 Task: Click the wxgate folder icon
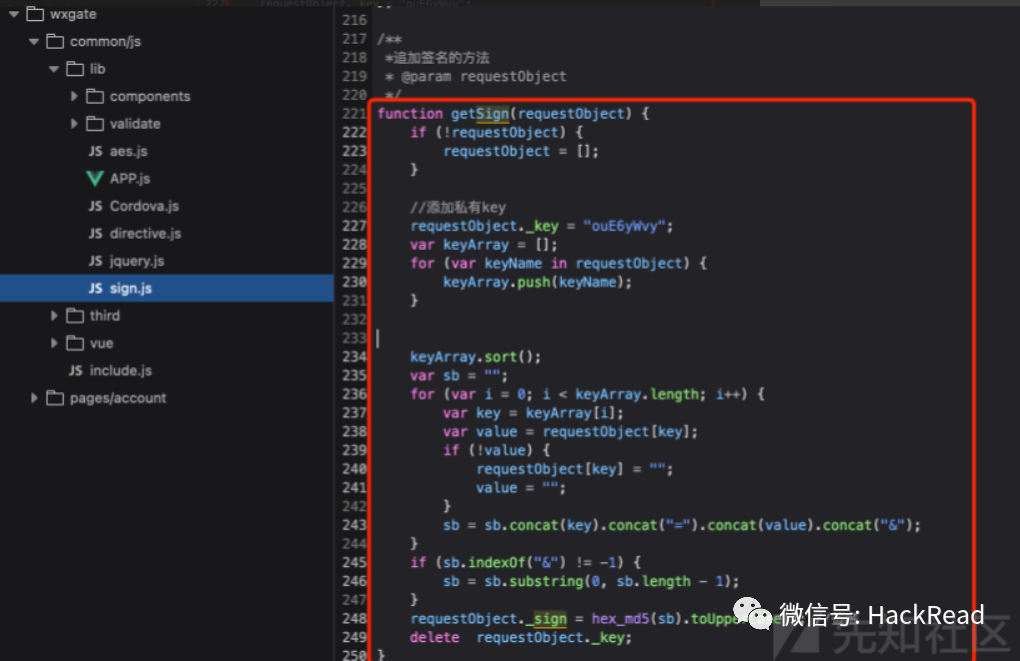tap(35, 14)
